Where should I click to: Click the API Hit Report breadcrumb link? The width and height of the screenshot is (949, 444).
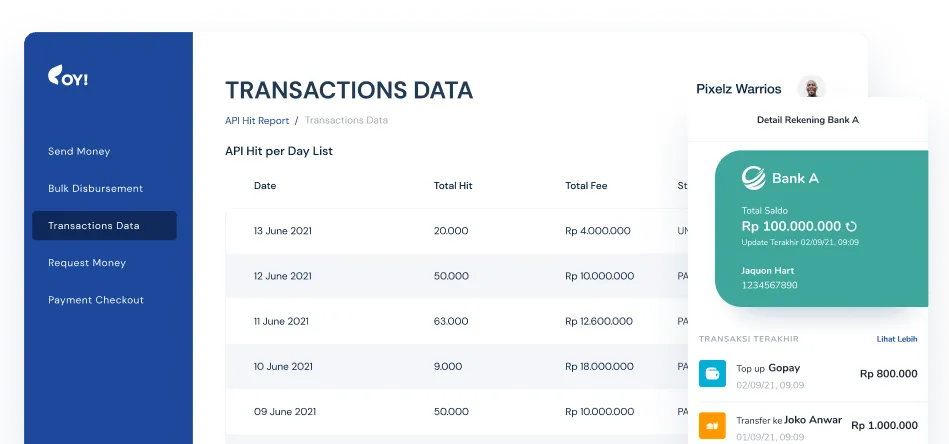[257, 121]
